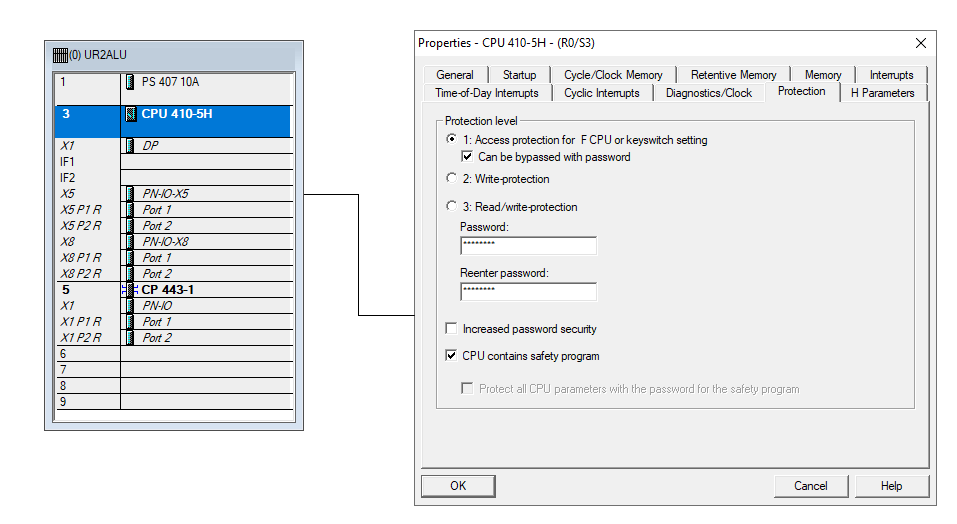Click the PN-IO icon under CP 443-1

(130, 306)
